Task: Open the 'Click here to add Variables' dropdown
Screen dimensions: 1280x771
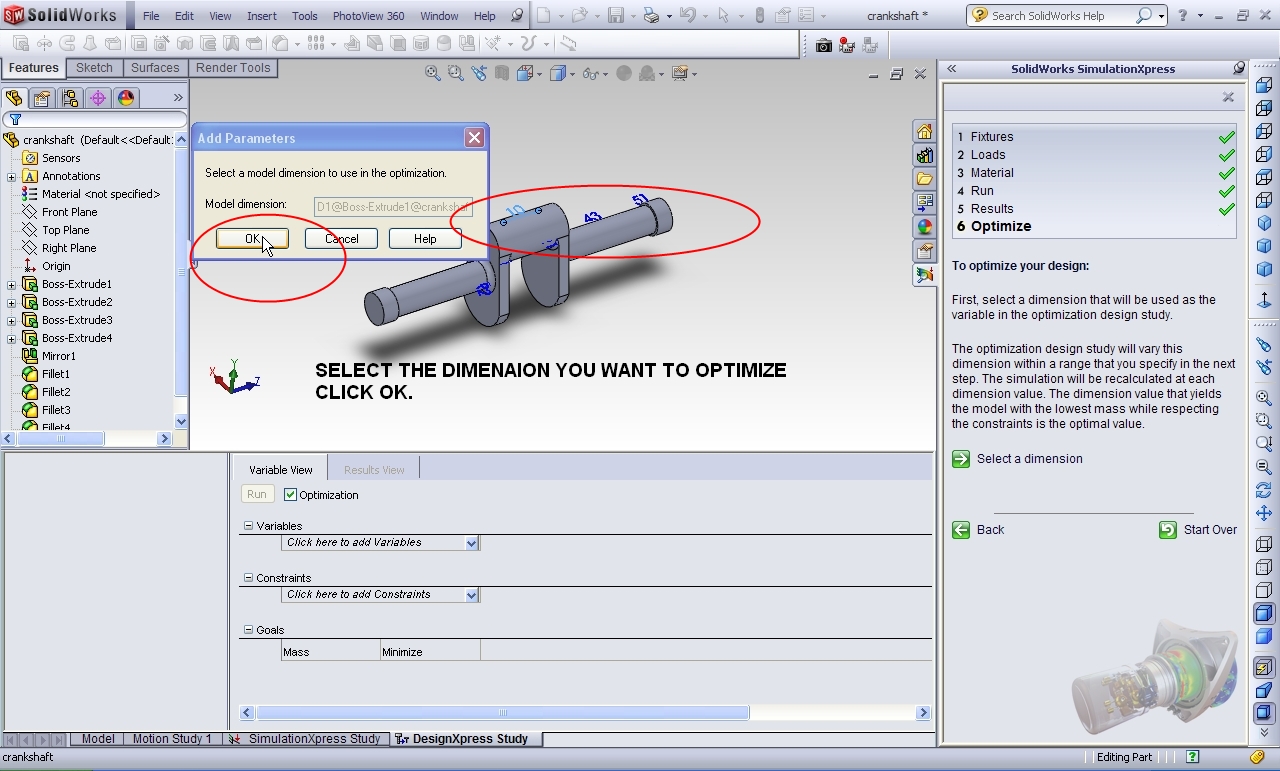Action: (471, 543)
